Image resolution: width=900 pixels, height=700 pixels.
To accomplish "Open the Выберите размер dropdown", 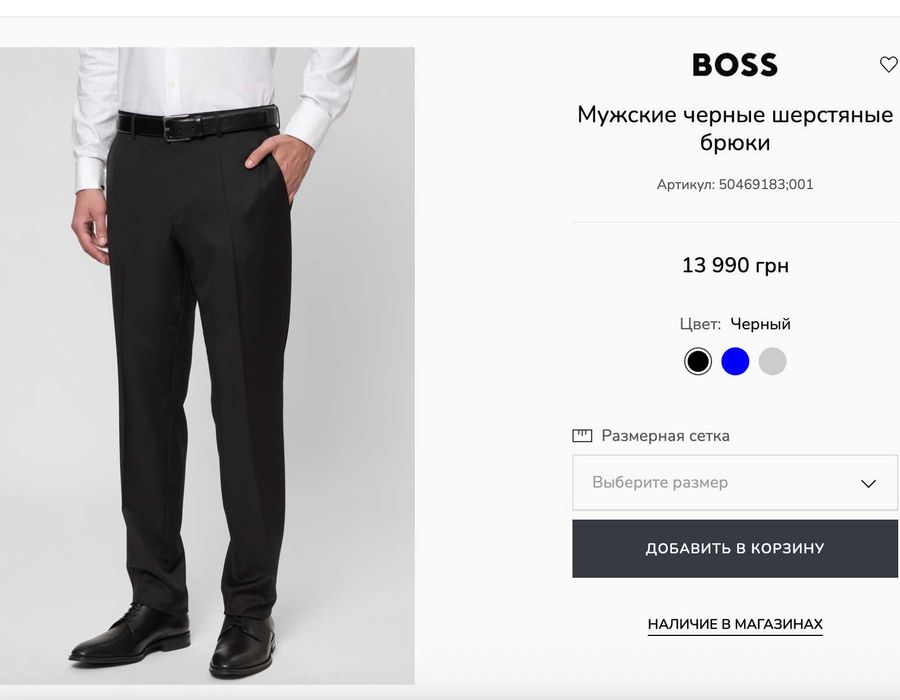I will point(734,483).
